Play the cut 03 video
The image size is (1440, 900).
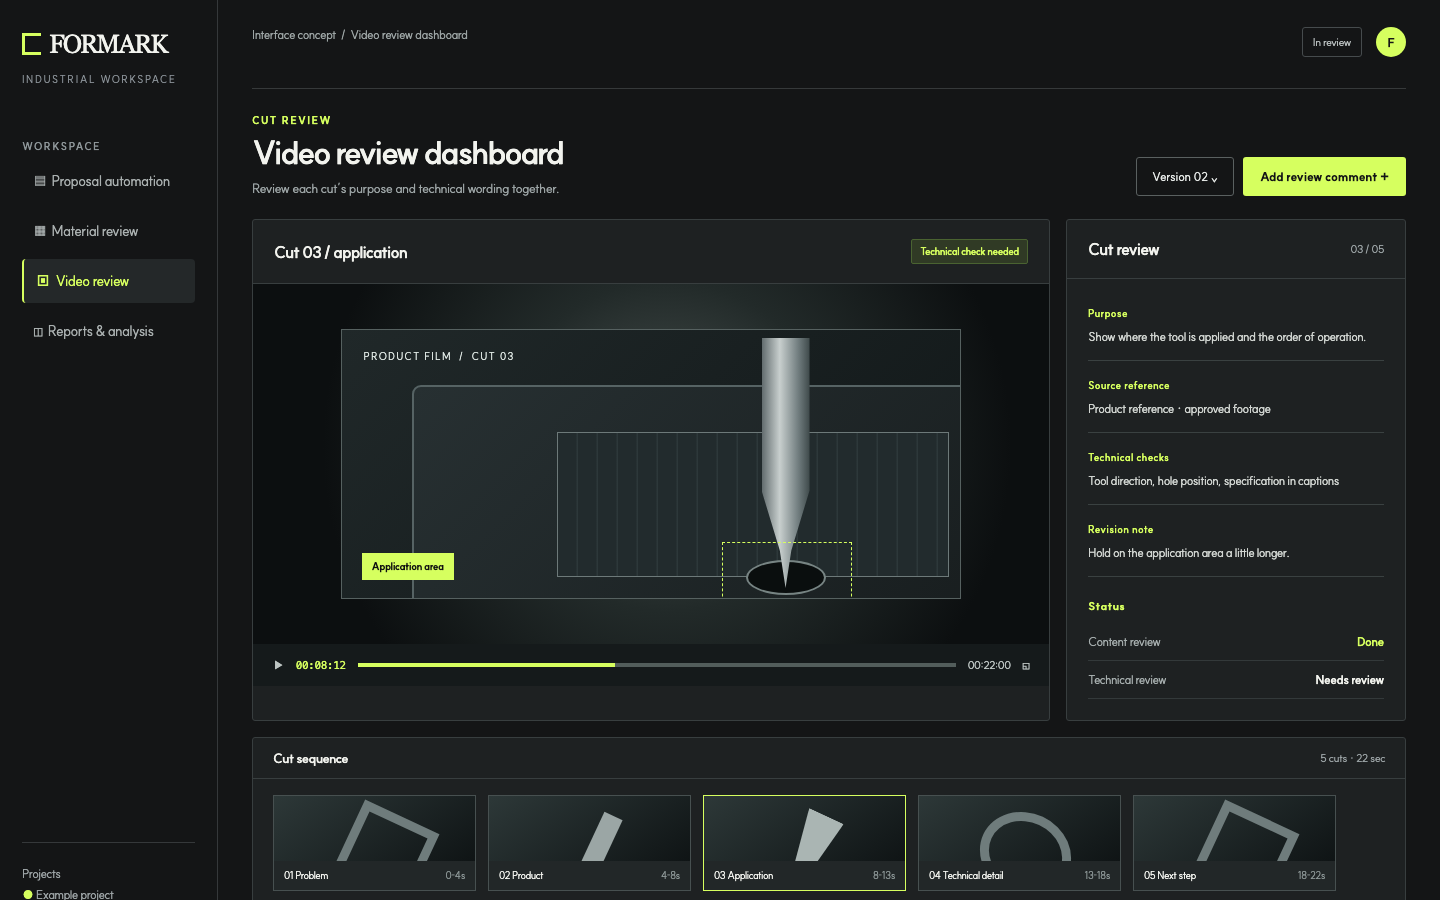point(278,665)
